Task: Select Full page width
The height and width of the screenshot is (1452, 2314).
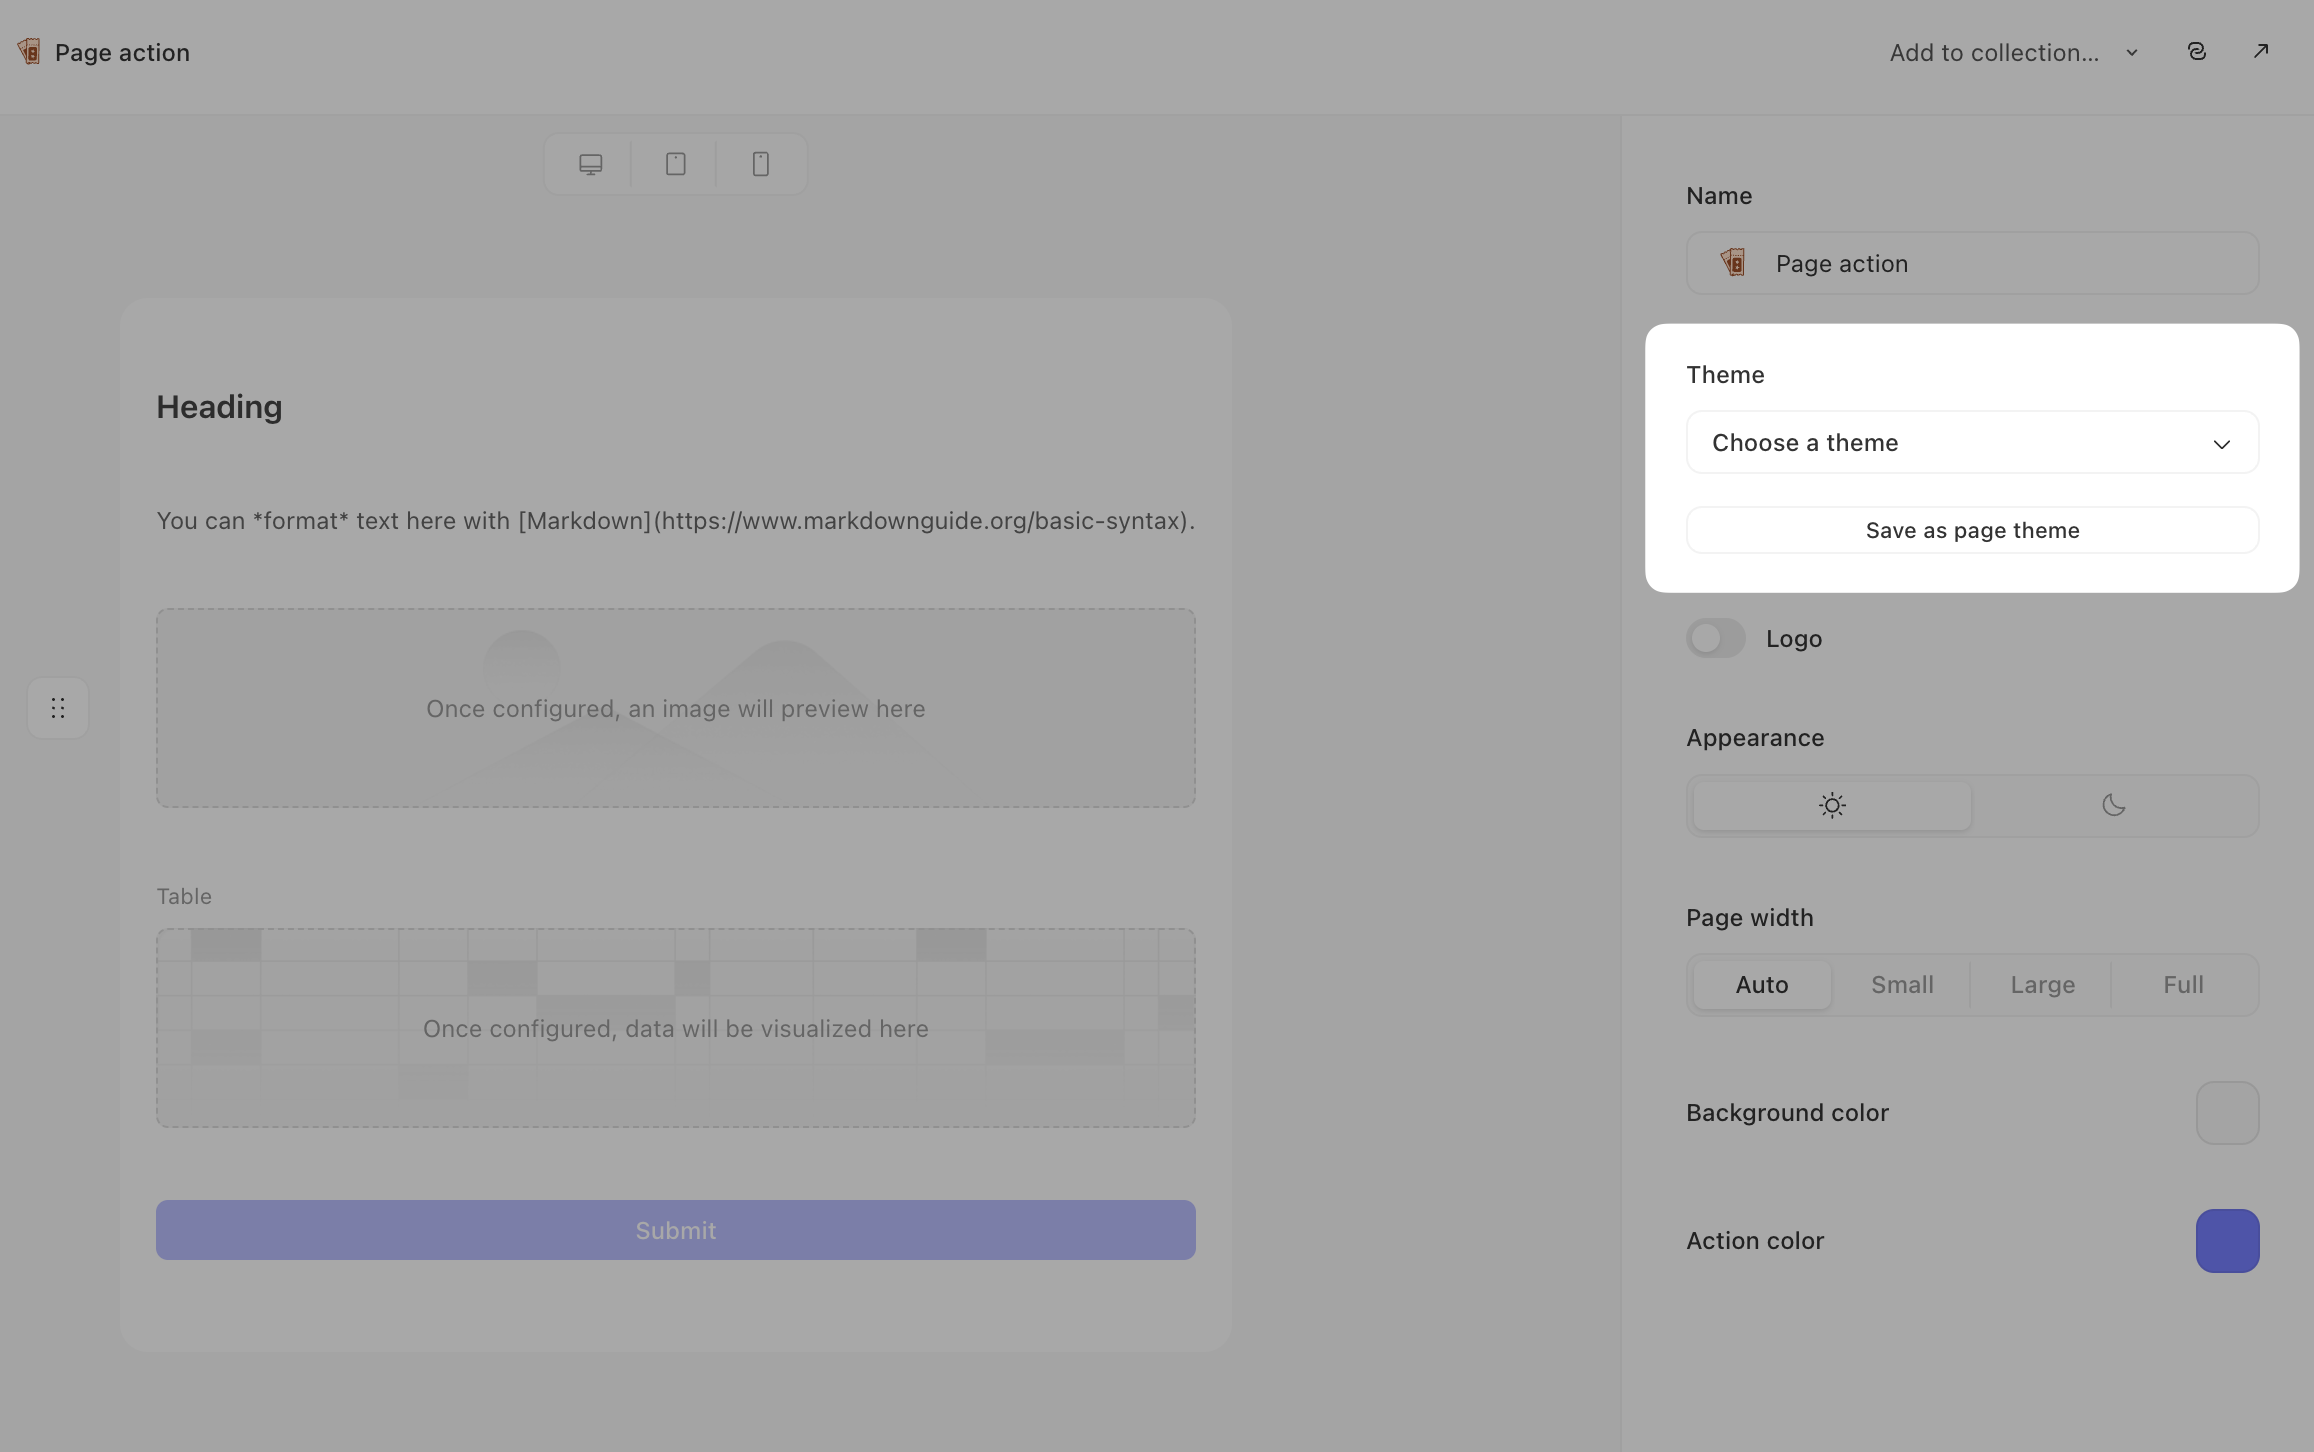Action: 2183,985
